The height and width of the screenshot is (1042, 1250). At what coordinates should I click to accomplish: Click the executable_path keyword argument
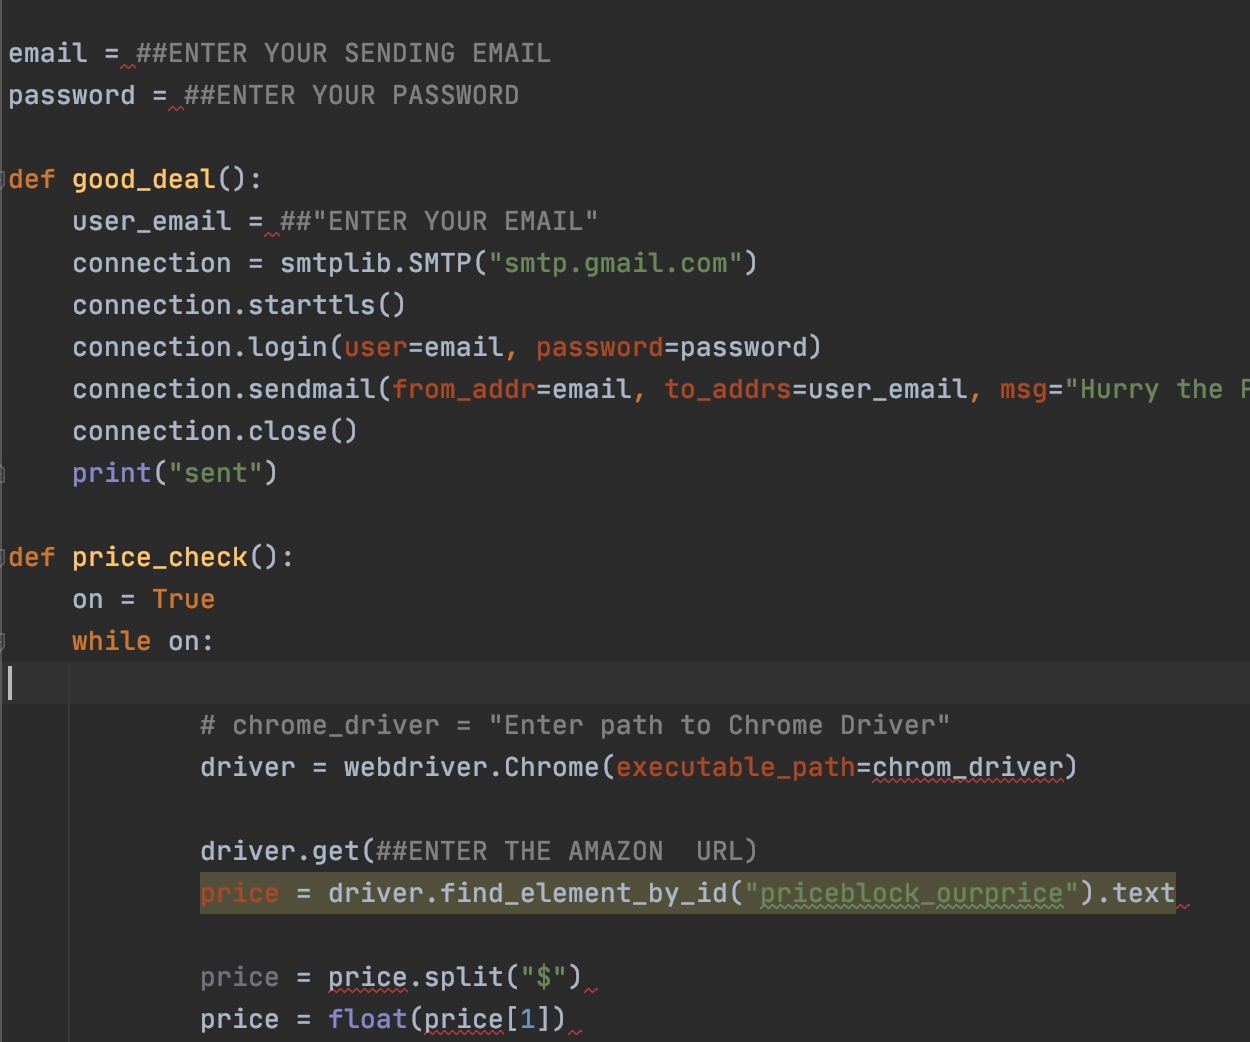[x=735, y=767]
